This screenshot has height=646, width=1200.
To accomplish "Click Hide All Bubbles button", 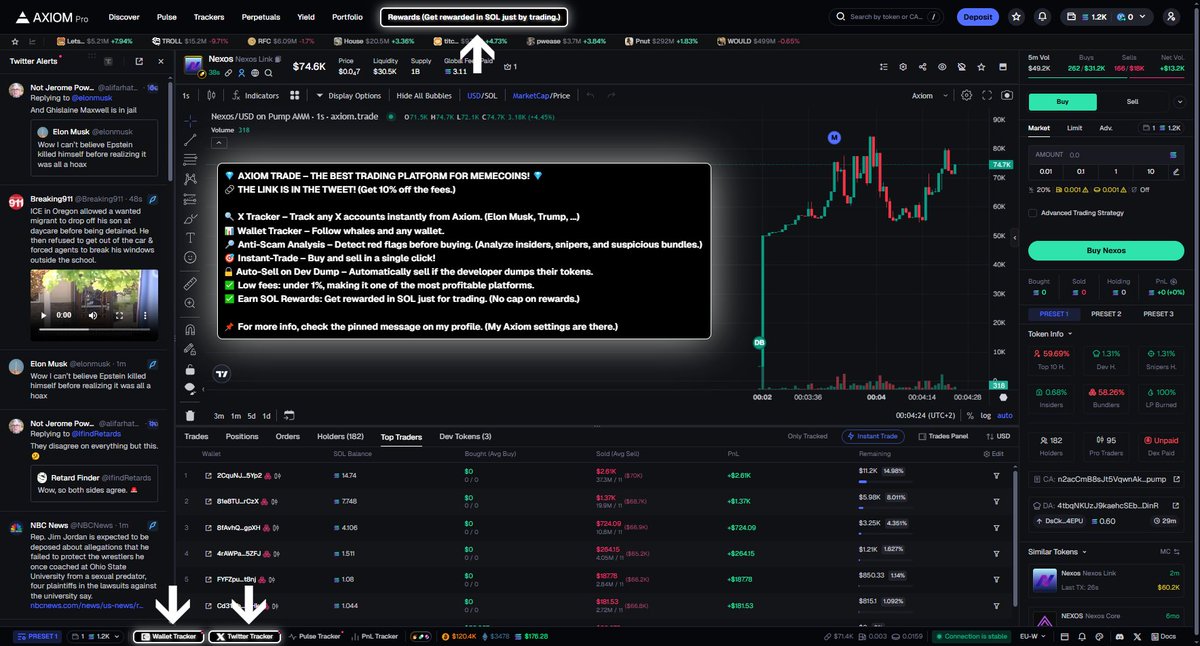I will 424,96.
